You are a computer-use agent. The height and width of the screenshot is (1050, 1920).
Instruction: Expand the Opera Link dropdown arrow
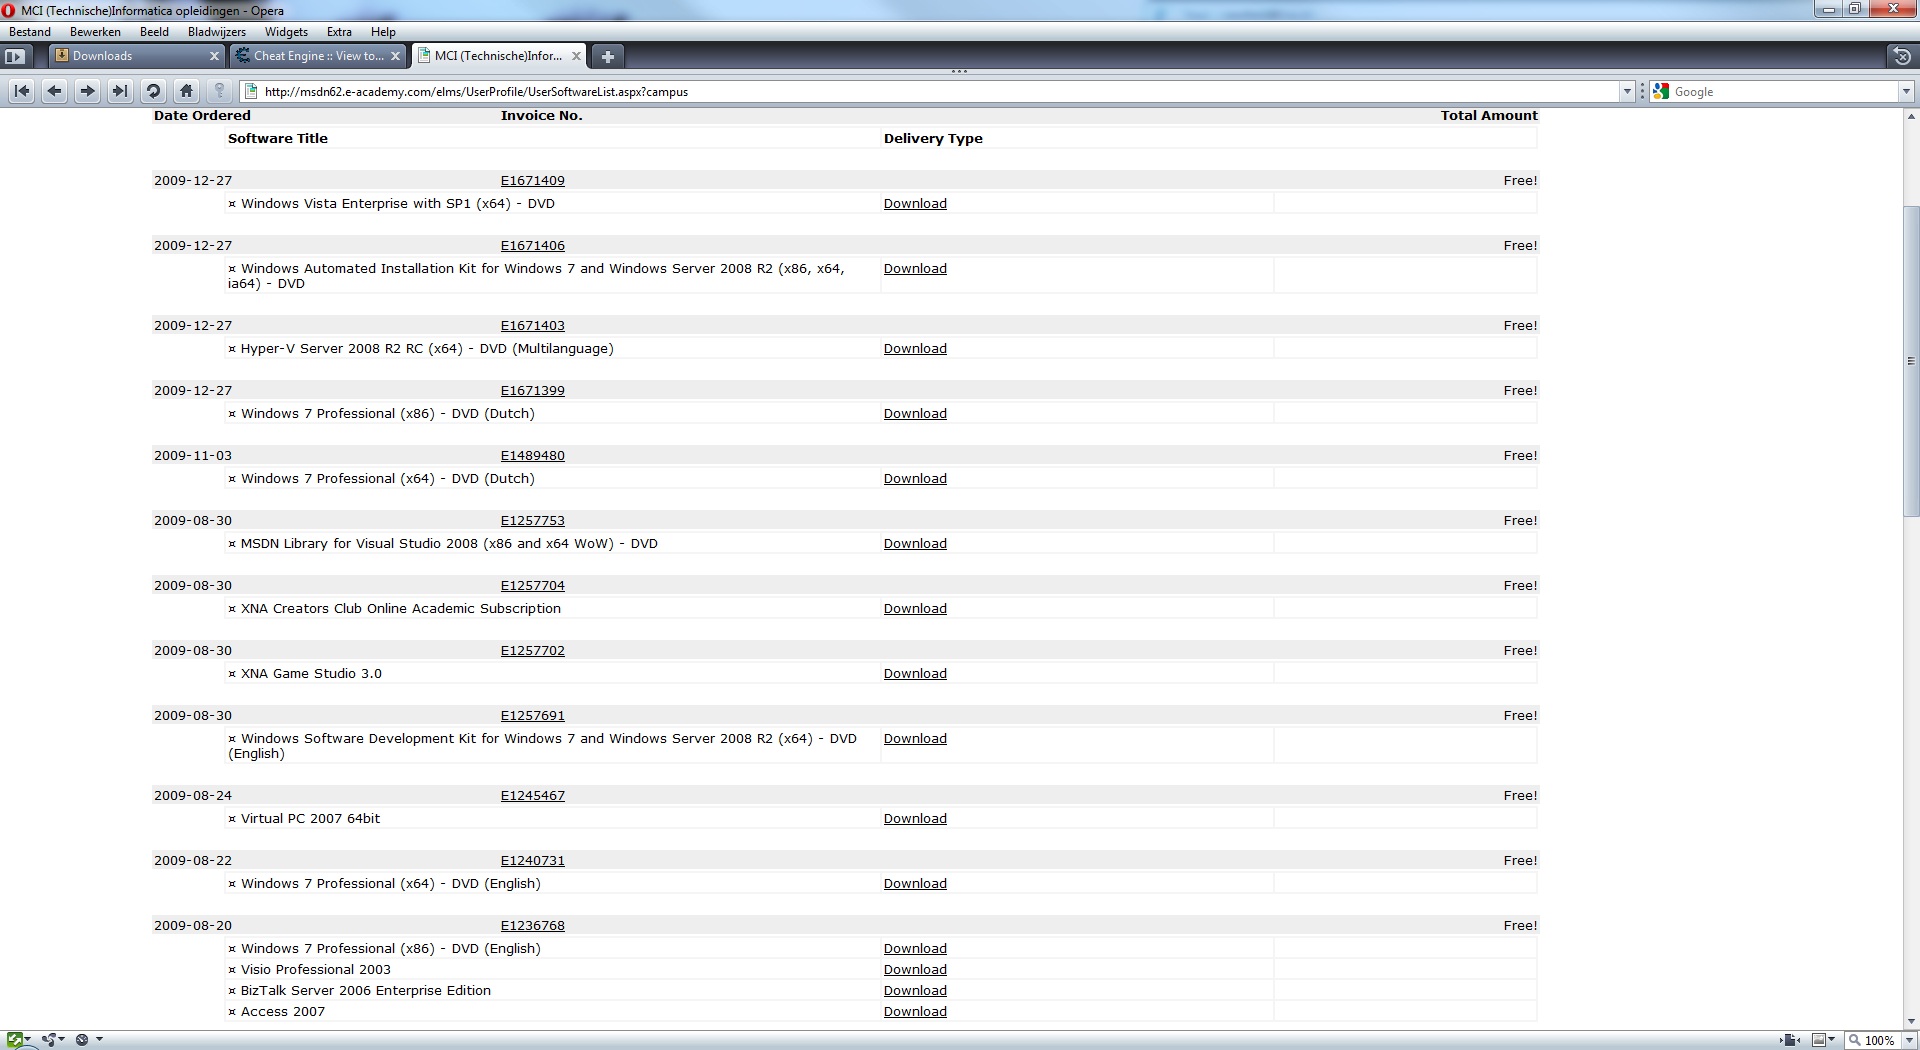[x=28, y=1040]
